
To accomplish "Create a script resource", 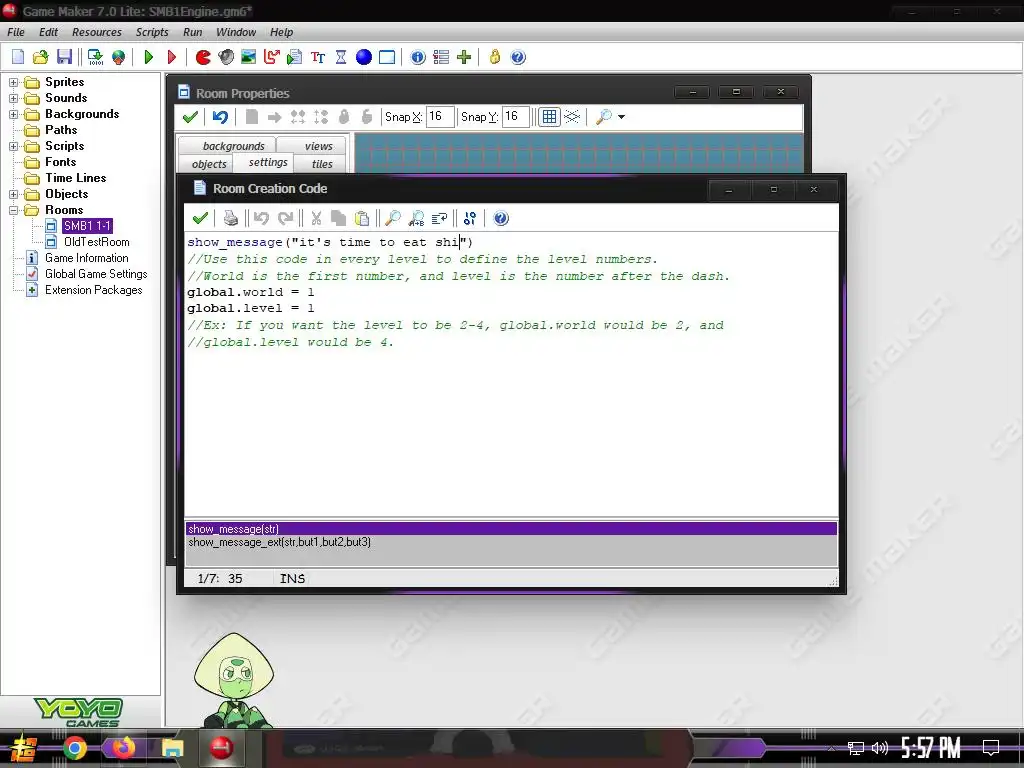I will [295, 57].
